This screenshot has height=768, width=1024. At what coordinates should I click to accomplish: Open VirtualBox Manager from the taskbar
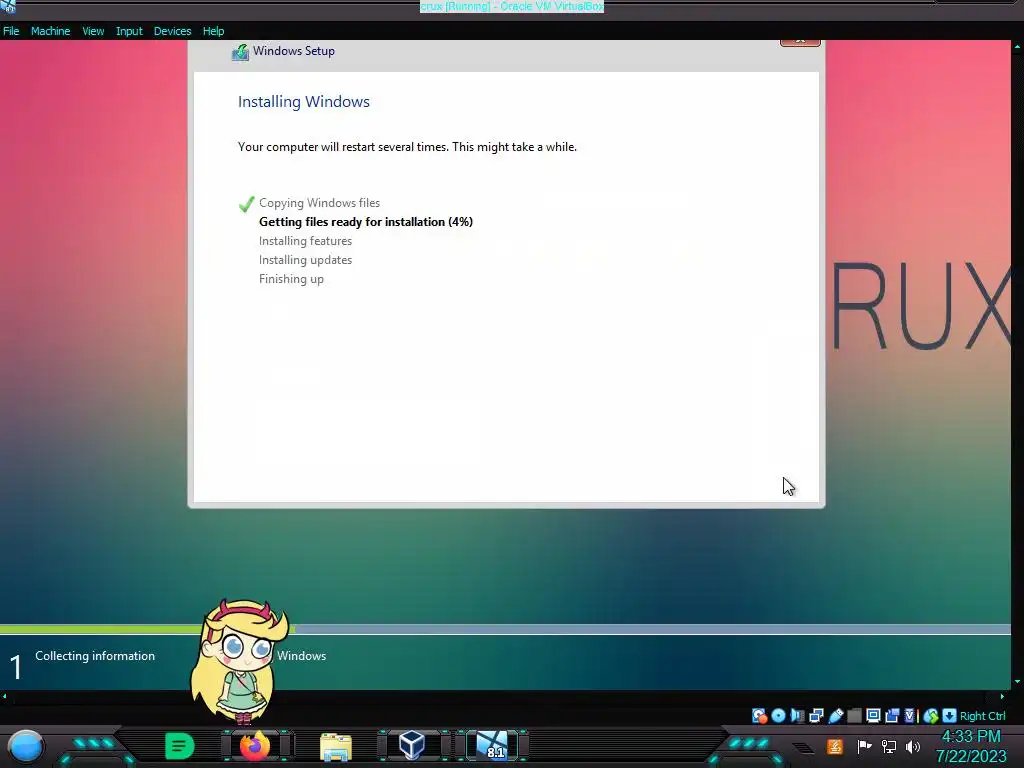(x=412, y=745)
